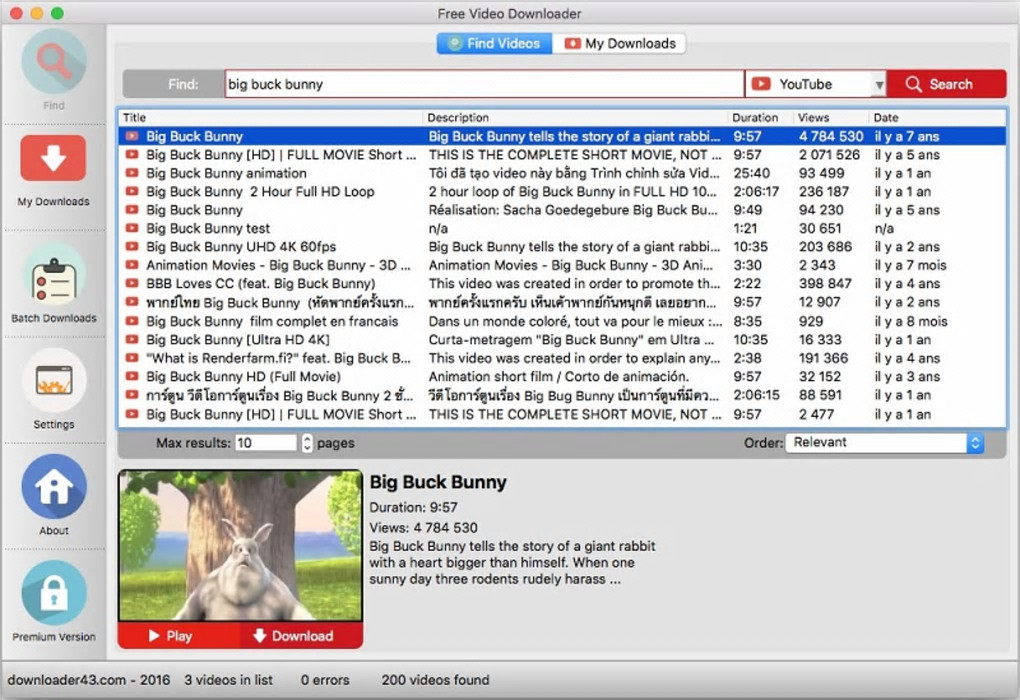Click the 25:40 duration cell
Image resolution: width=1020 pixels, height=700 pixels.
coord(751,174)
